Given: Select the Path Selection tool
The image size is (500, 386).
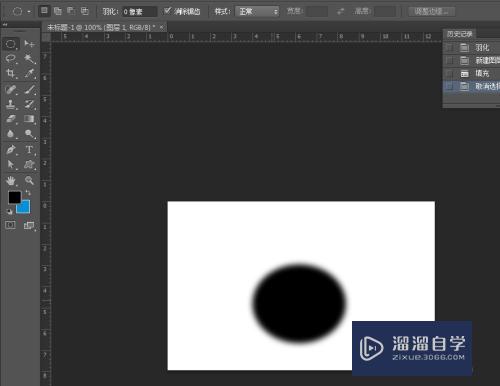Looking at the screenshot, I should point(10,164).
